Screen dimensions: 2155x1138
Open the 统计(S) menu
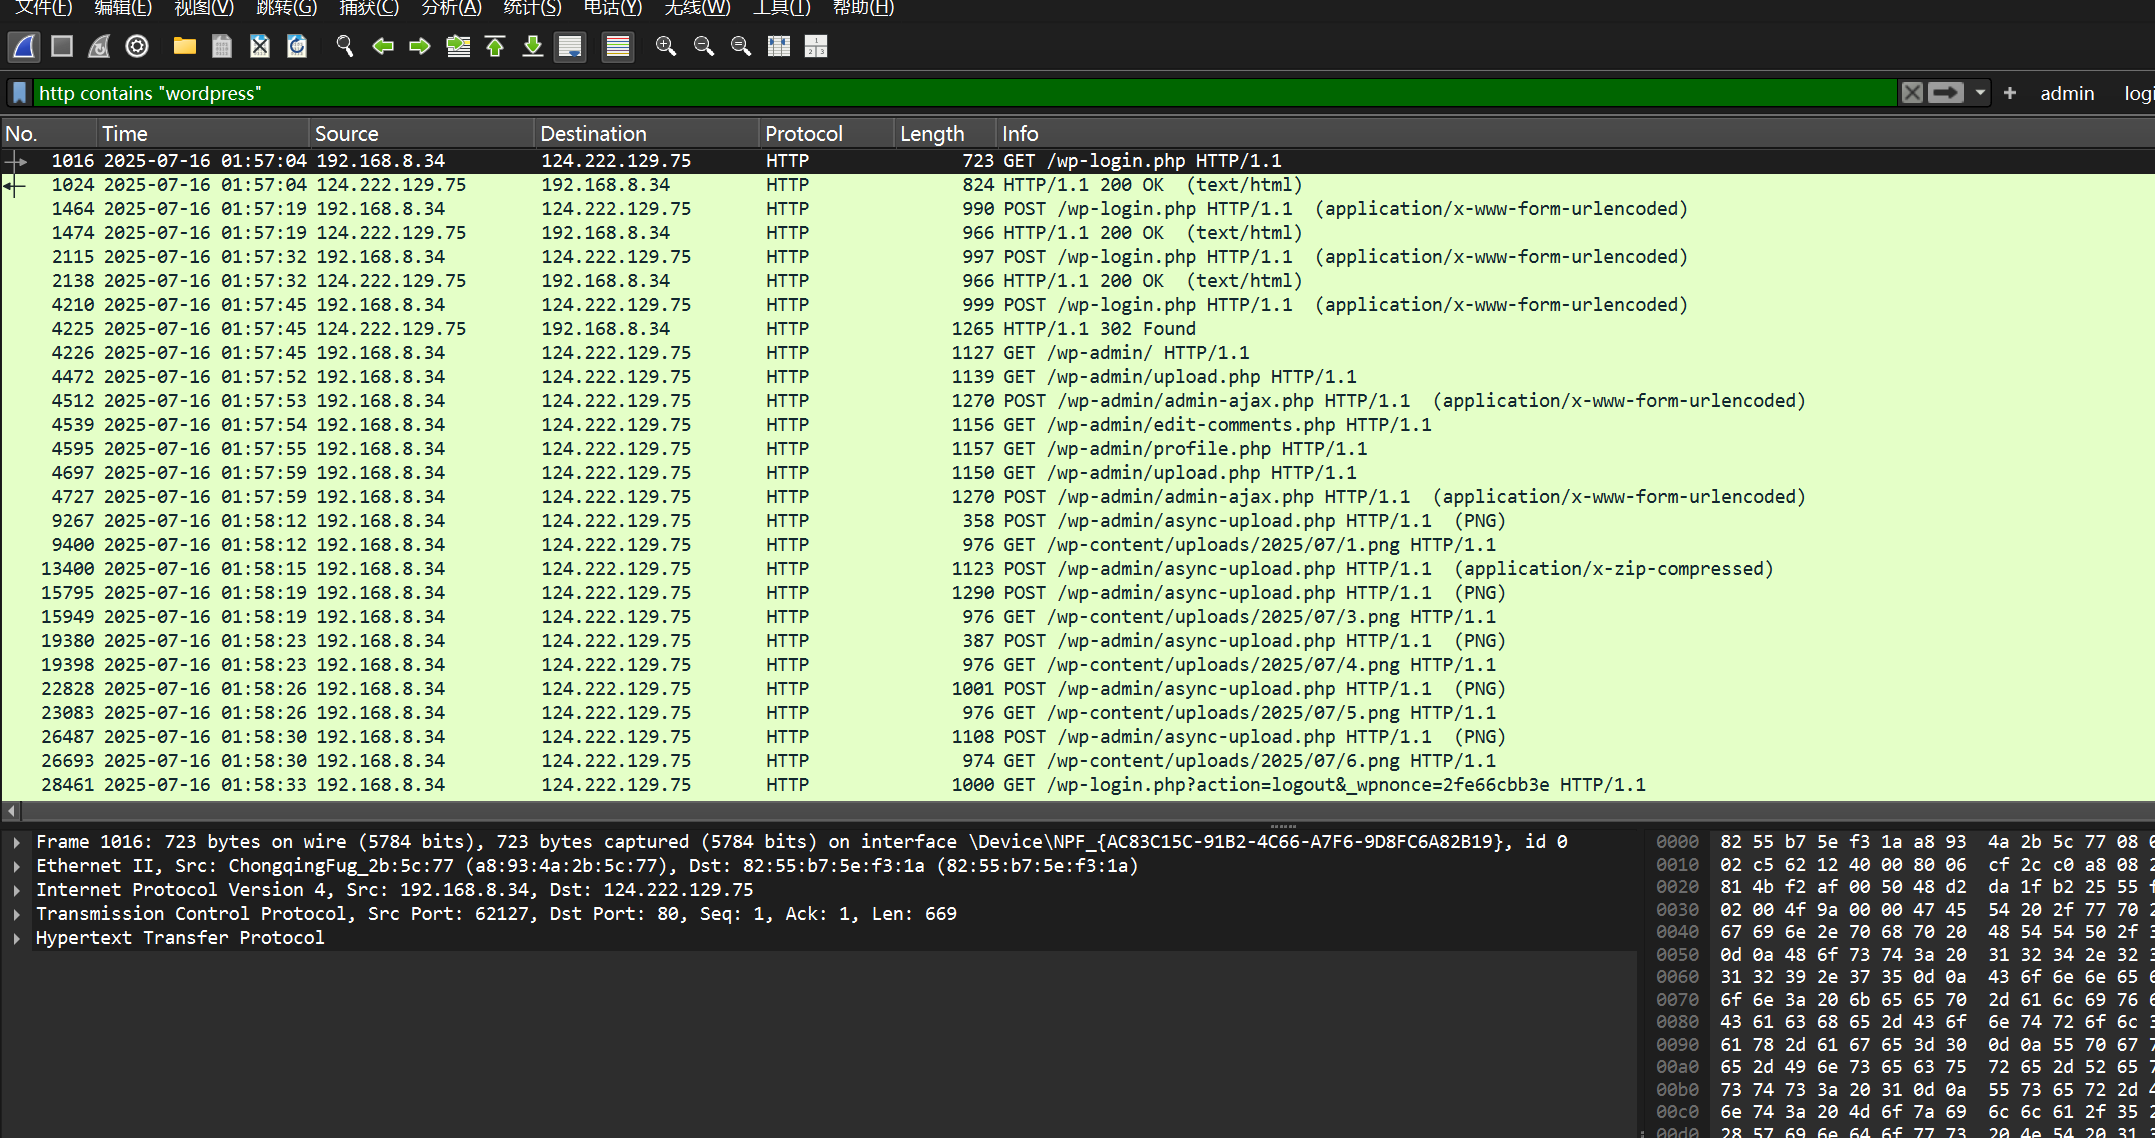(532, 8)
